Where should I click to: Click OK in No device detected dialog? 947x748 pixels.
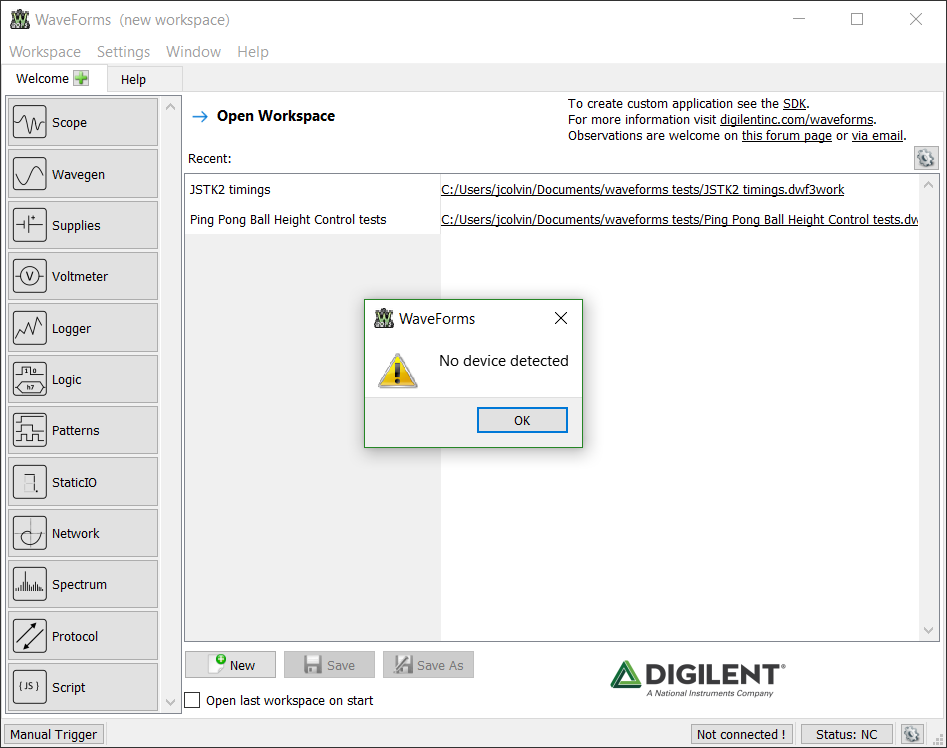pos(522,420)
